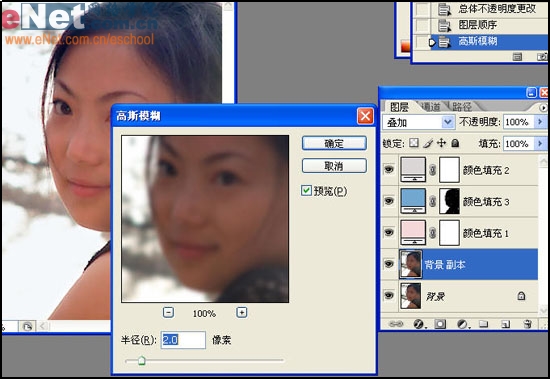The height and width of the screenshot is (379, 550).
Task: Click the radius slider handle
Action: coord(141,360)
